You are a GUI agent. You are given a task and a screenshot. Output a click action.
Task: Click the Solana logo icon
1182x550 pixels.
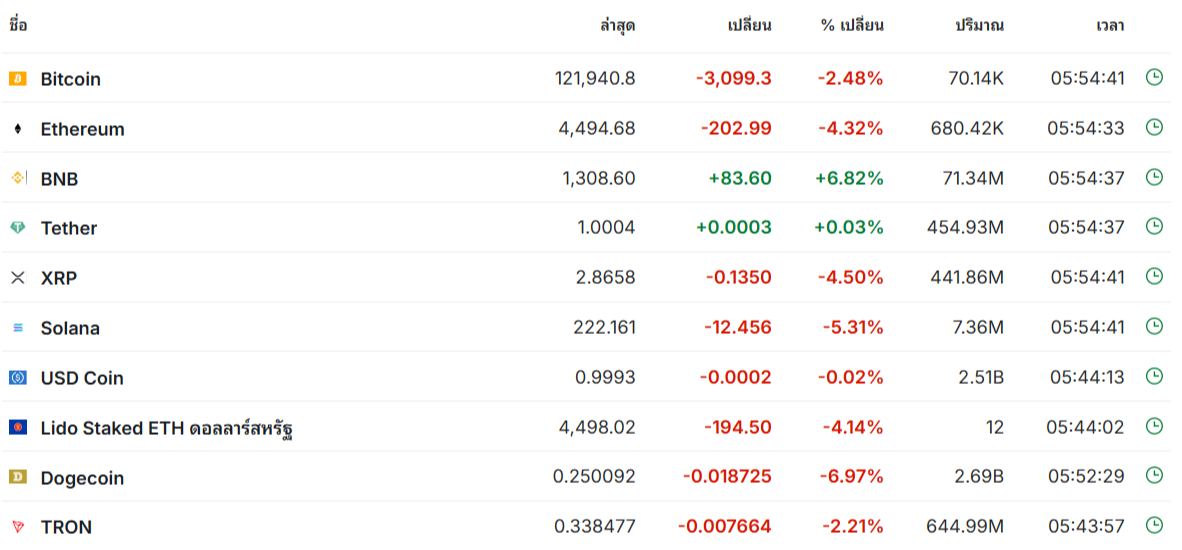click(17, 328)
